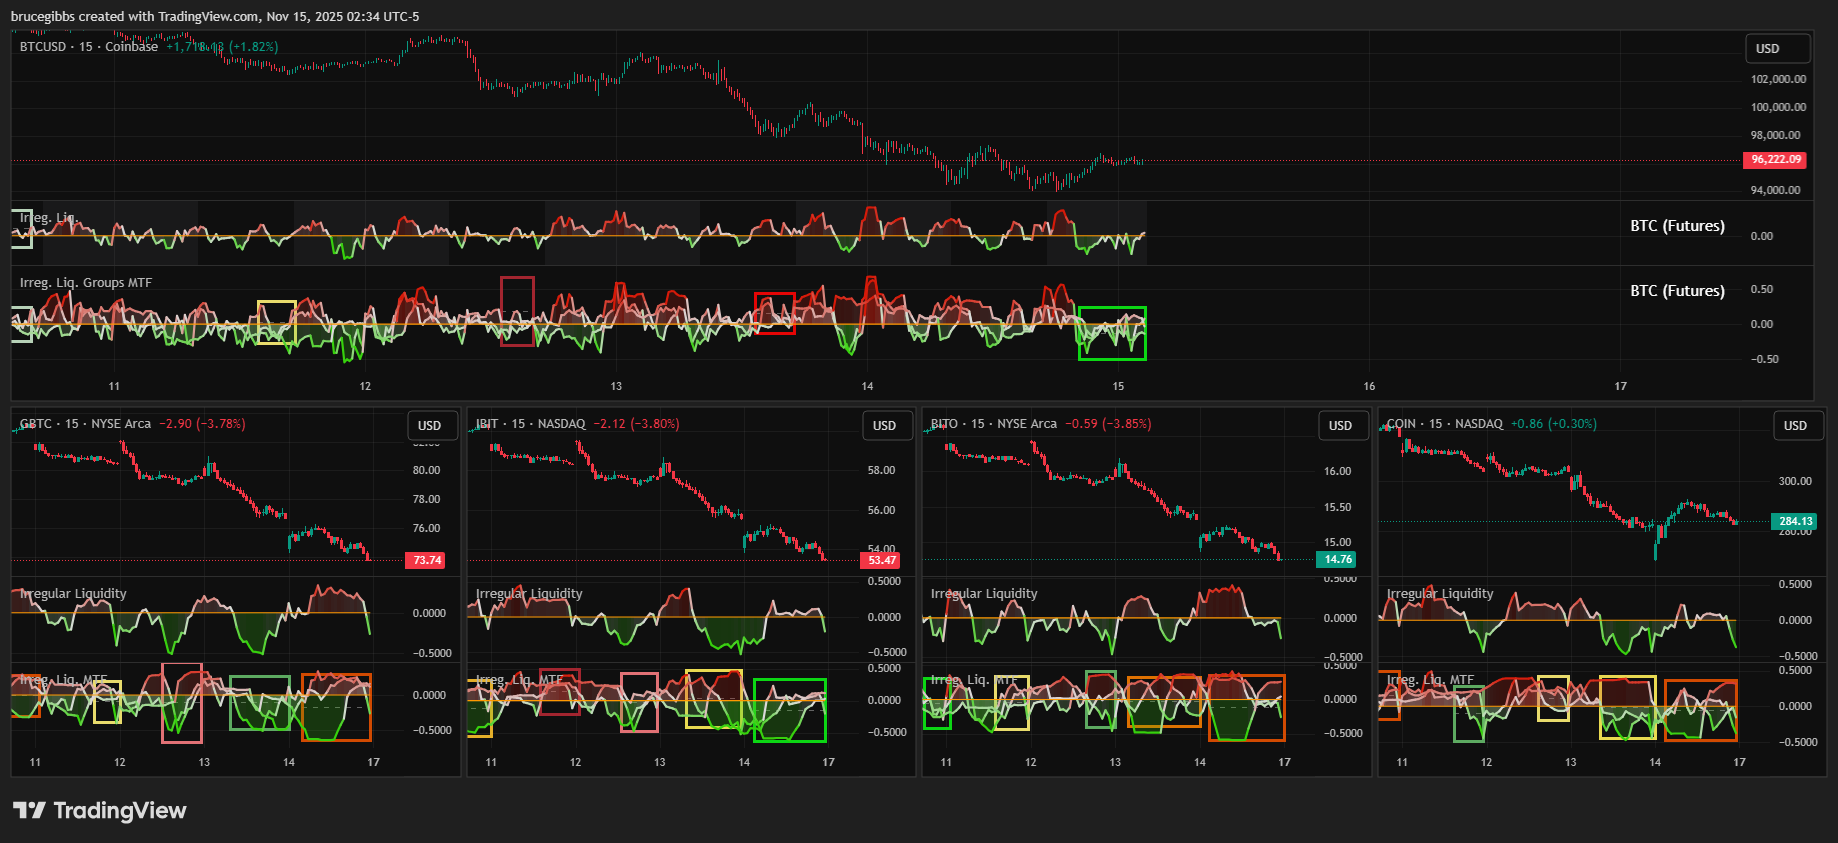Click the red 96,222.09 BTC price label
This screenshot has height=843, width=1838.
point(1775,160)
